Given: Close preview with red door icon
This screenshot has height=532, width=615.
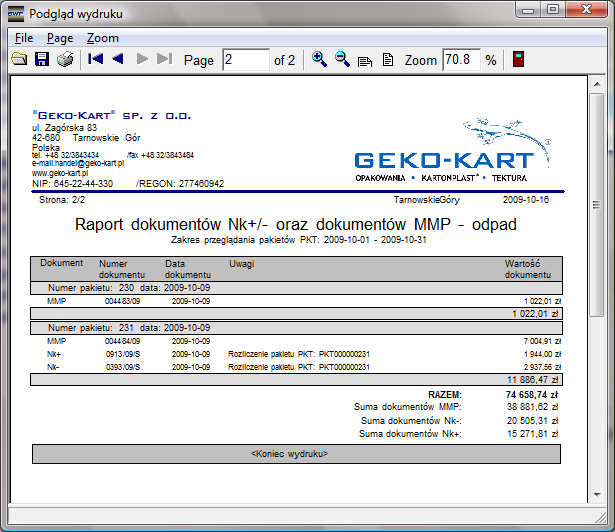Looking at the screenshot, I should (x=519, y=60).
